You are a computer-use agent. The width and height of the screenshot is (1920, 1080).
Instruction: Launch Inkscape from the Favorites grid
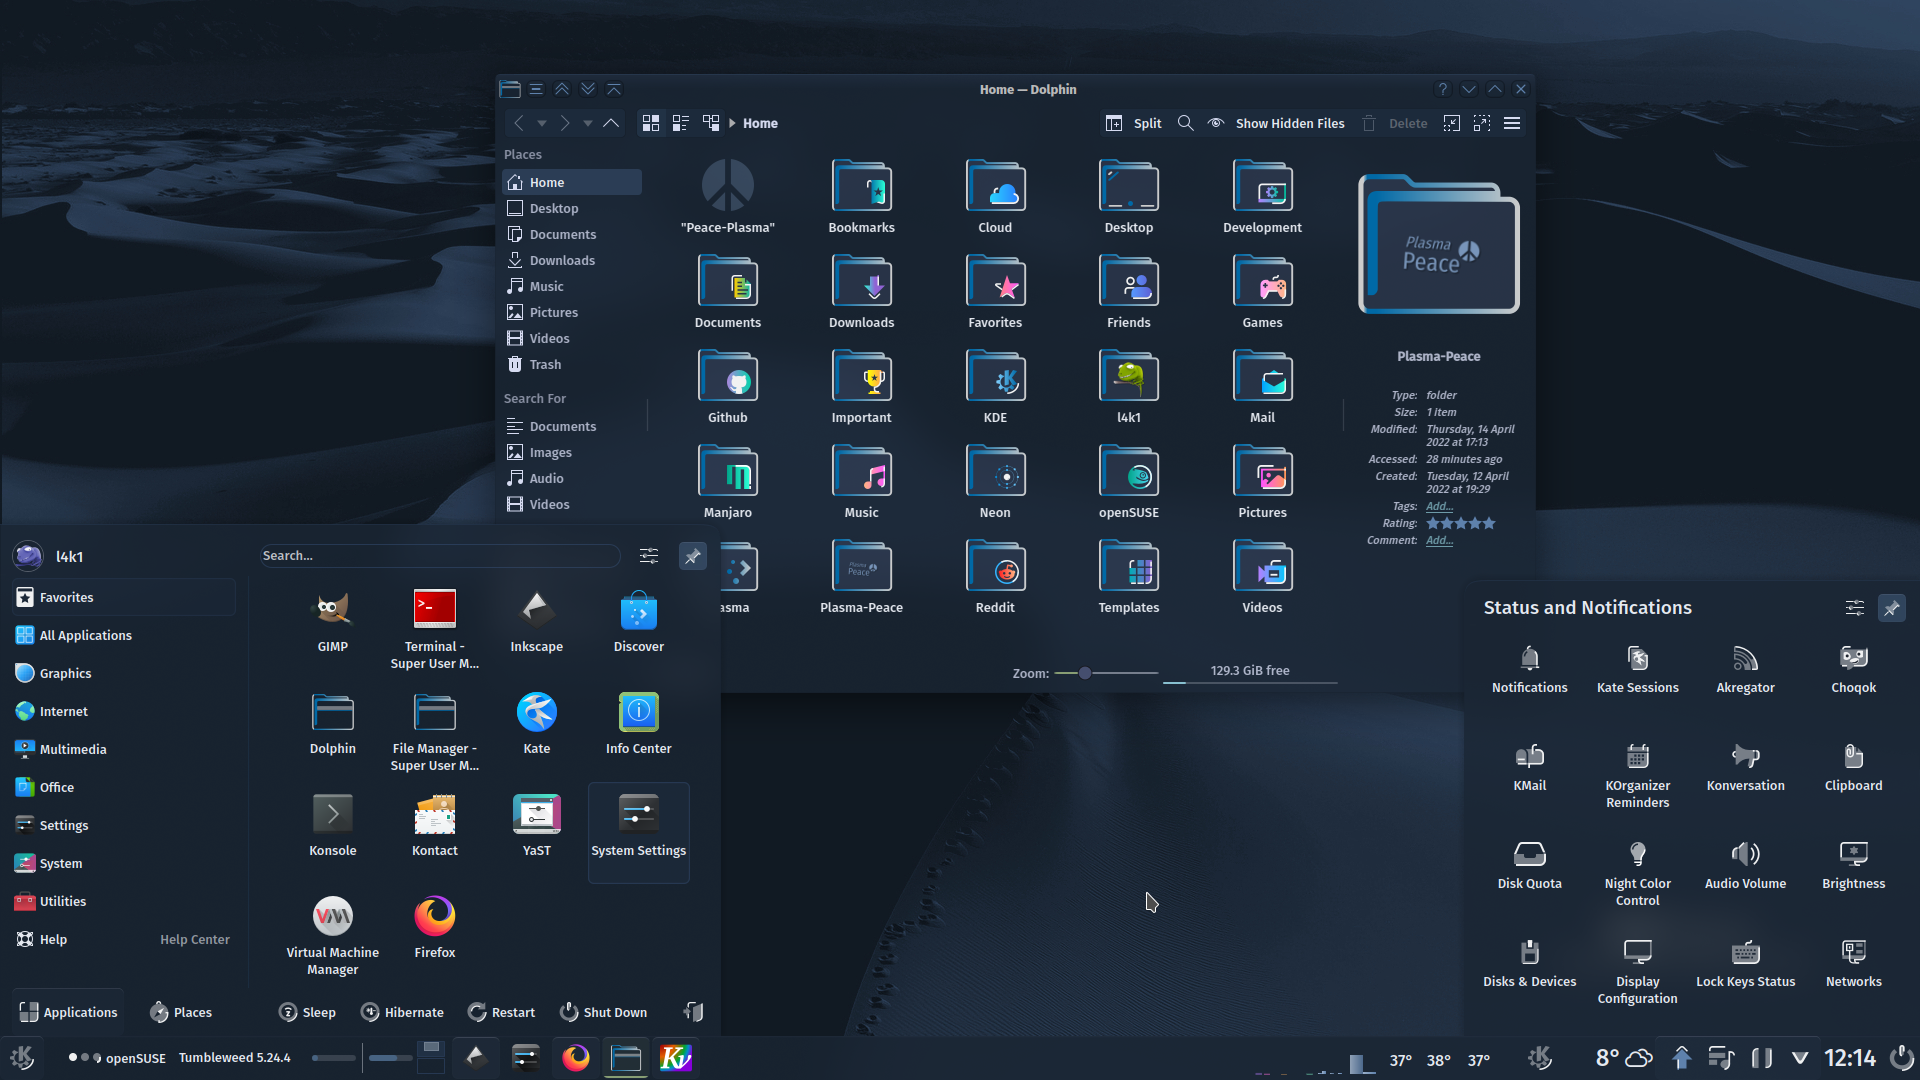click(x=536, y=621)
